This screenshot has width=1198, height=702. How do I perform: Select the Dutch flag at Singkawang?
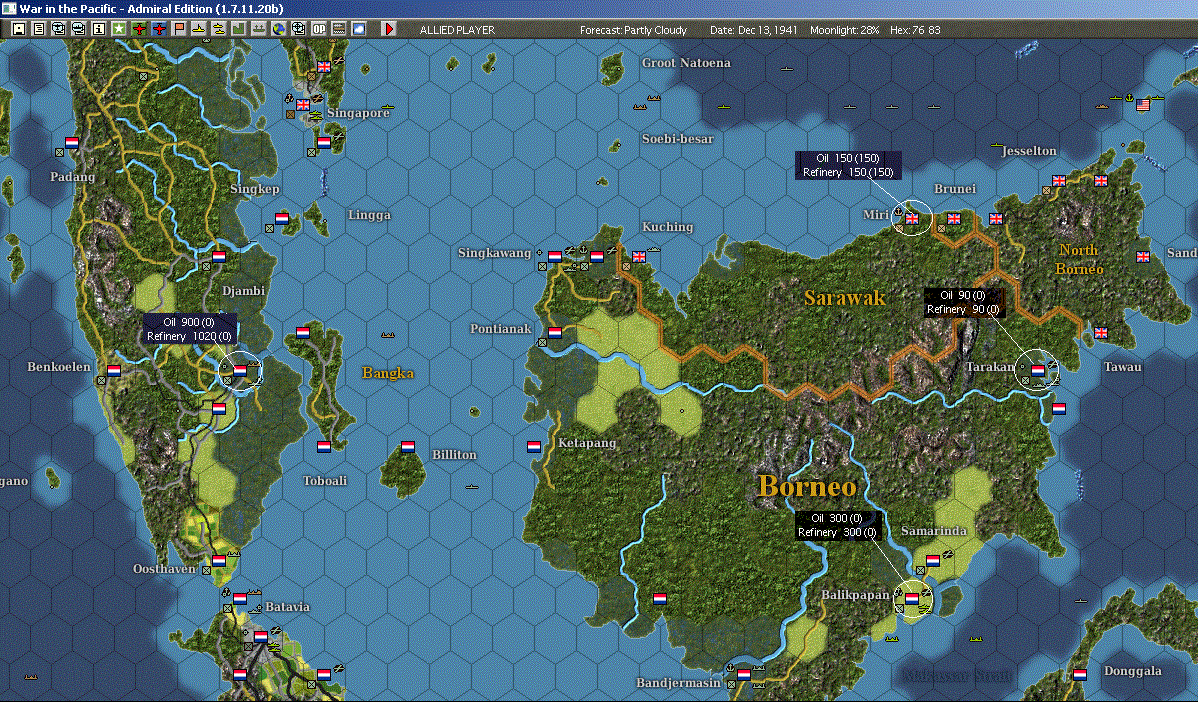[555, 257]
